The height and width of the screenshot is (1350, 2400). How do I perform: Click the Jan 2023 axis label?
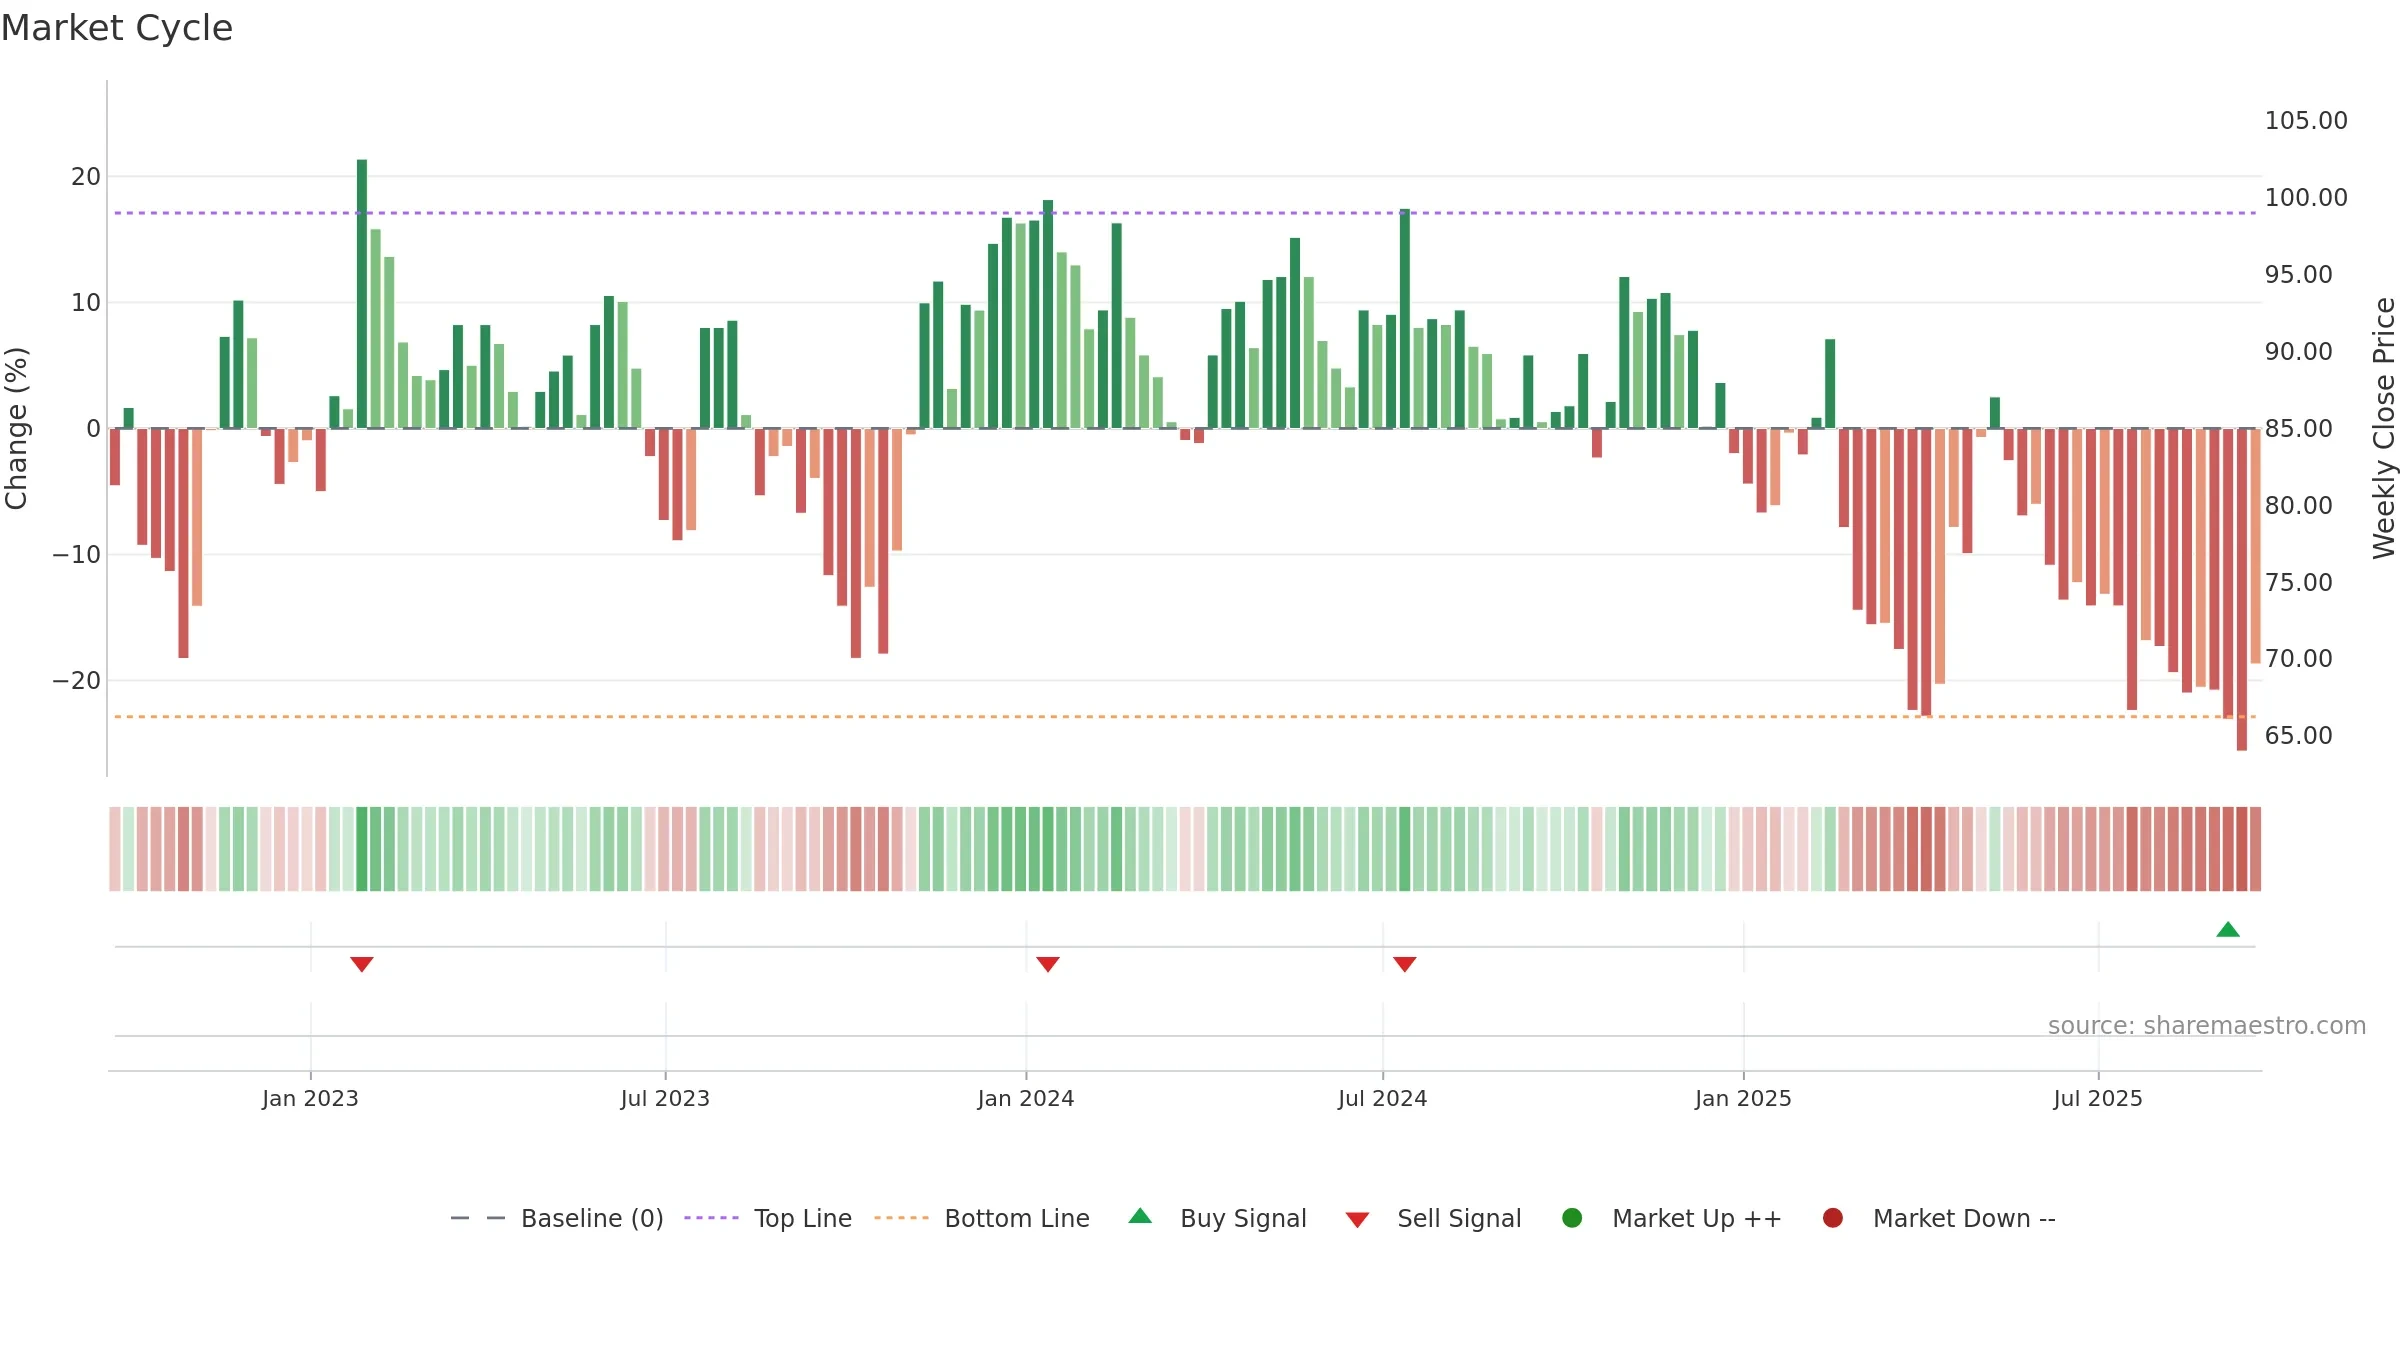coord(310,1098)
